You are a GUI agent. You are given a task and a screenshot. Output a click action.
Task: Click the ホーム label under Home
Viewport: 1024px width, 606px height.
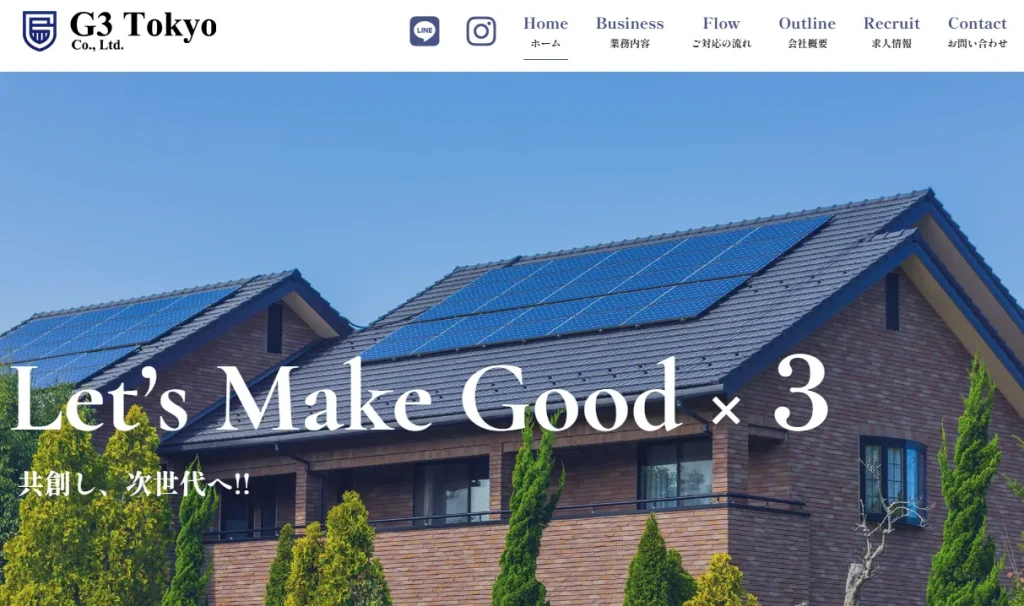(545, 44)
